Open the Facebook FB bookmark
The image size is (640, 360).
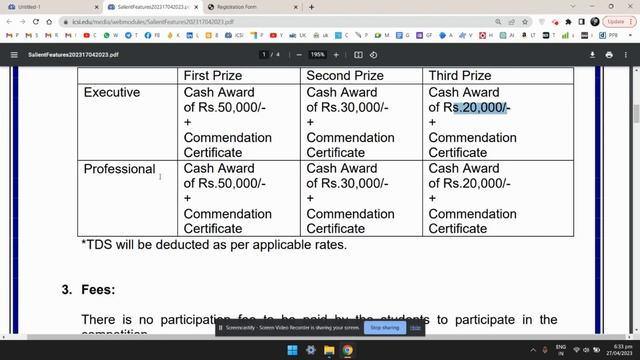point(152,36)
